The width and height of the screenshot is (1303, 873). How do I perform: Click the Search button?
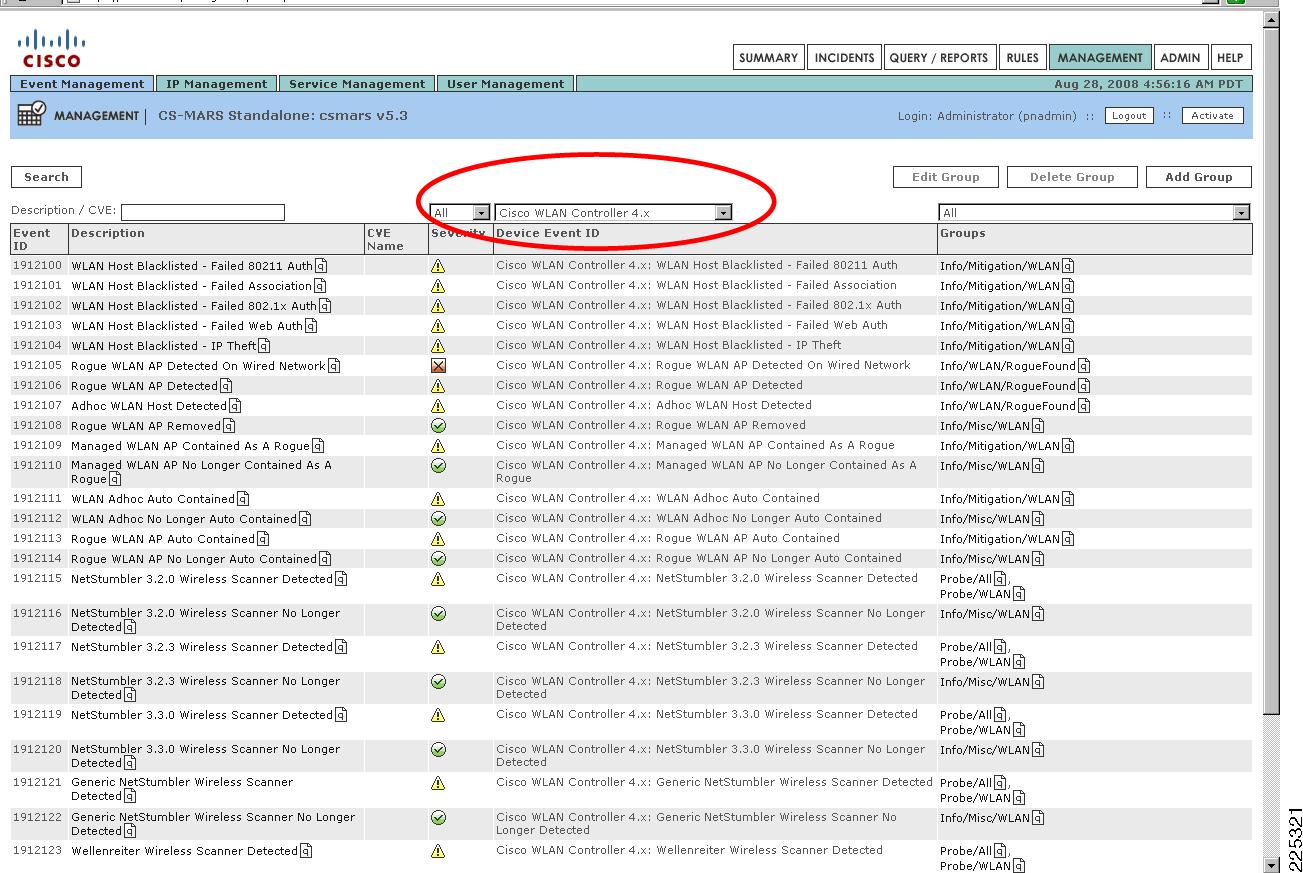coord(46,177)
